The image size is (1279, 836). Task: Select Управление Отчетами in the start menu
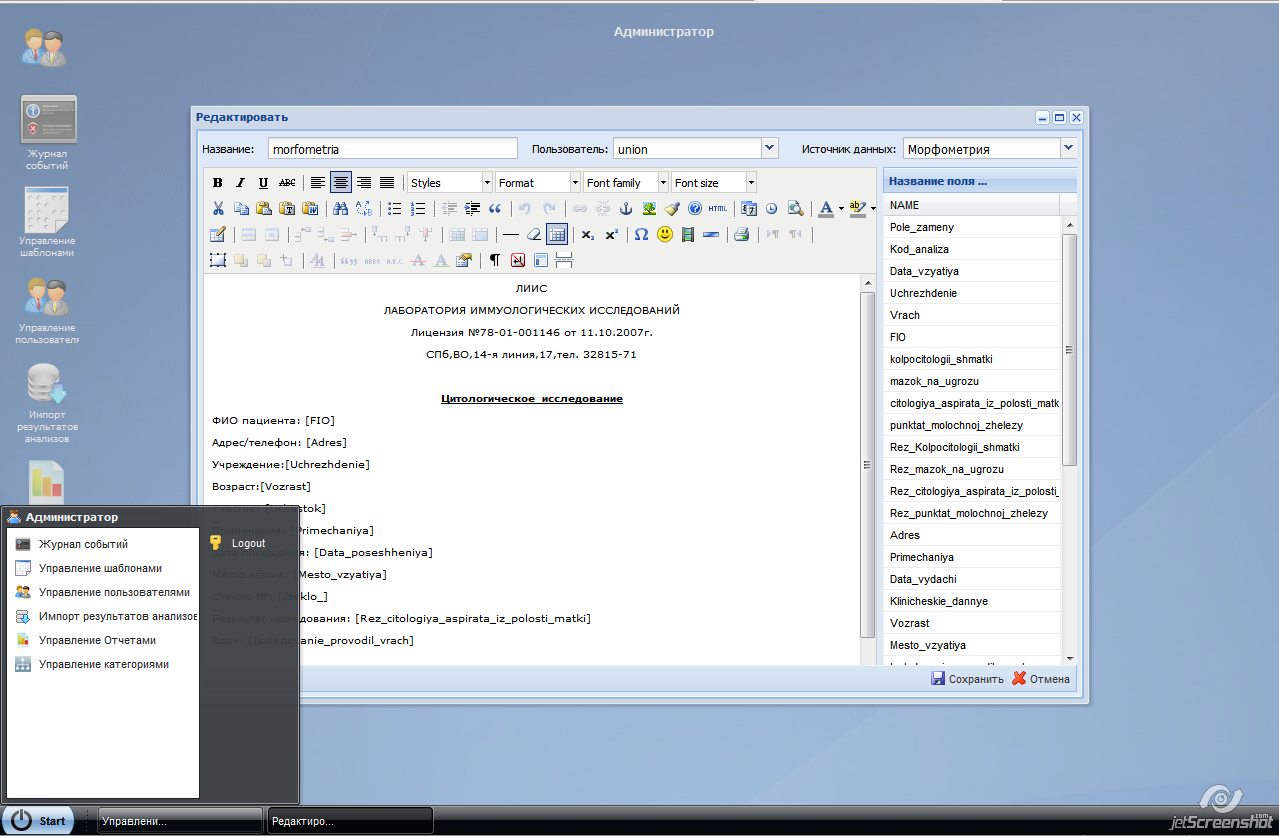(97, 640)
